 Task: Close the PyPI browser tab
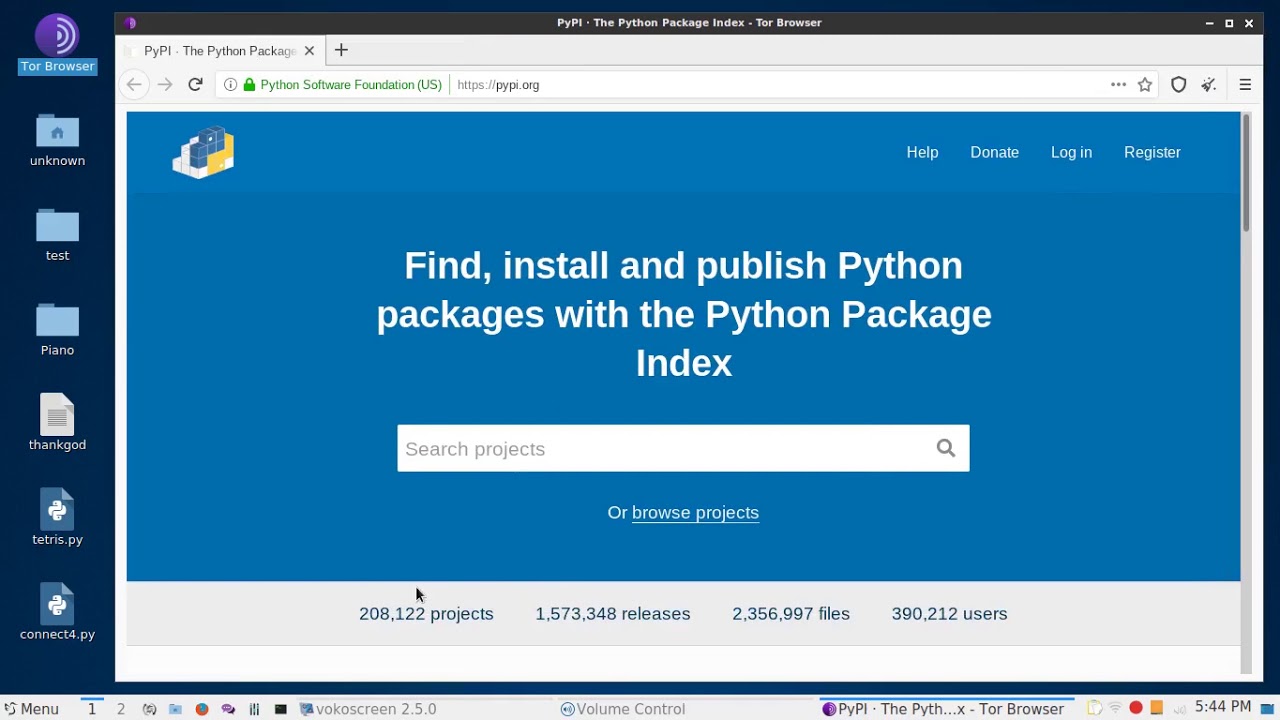click(x=309, y=51)
